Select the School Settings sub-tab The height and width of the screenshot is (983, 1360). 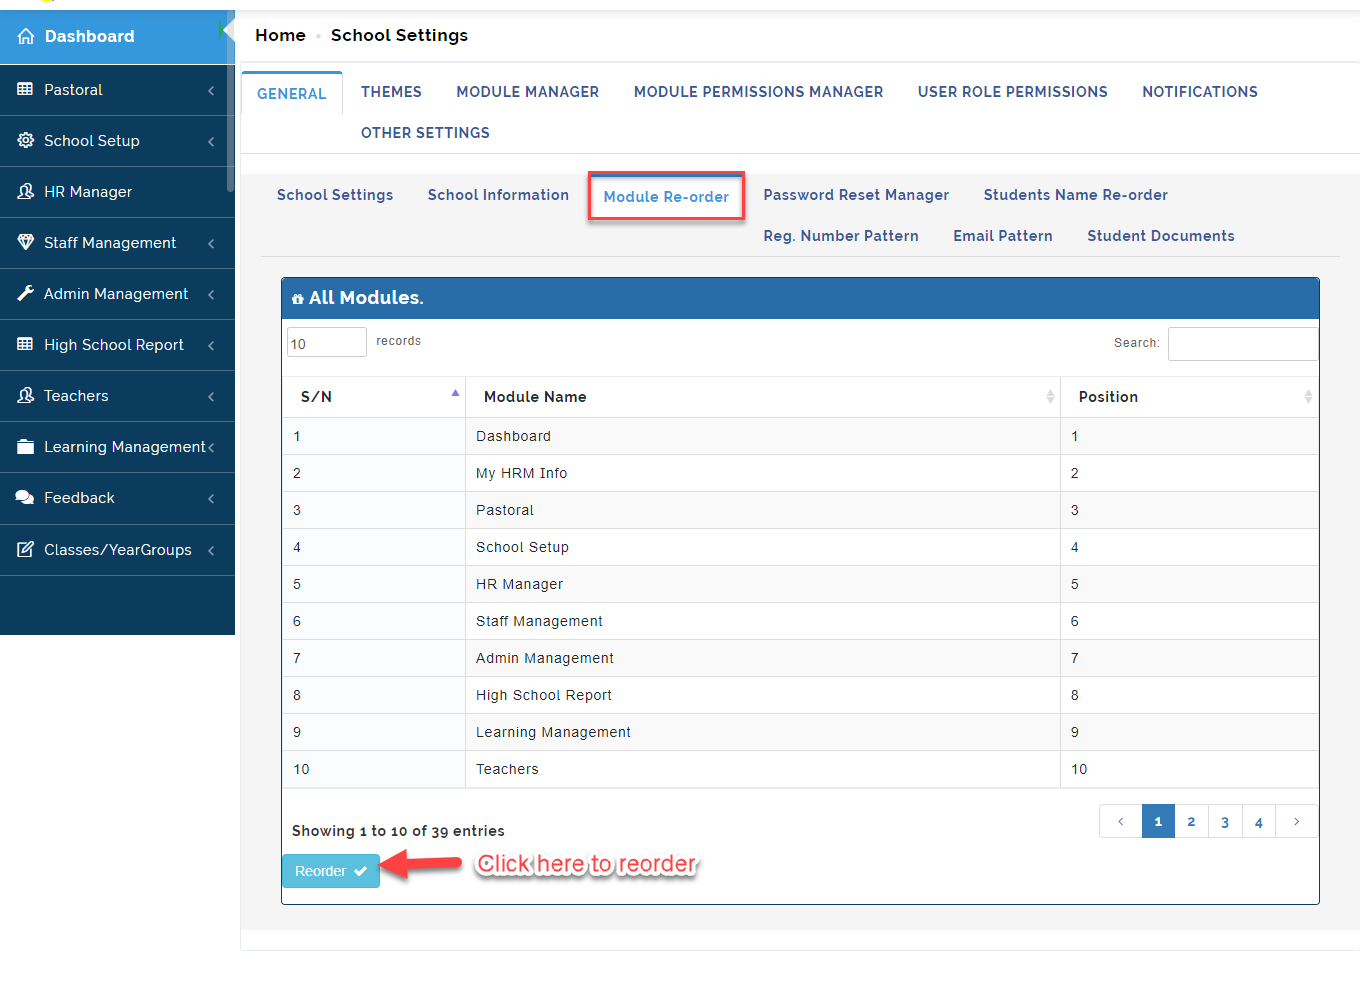coord(335,195)
